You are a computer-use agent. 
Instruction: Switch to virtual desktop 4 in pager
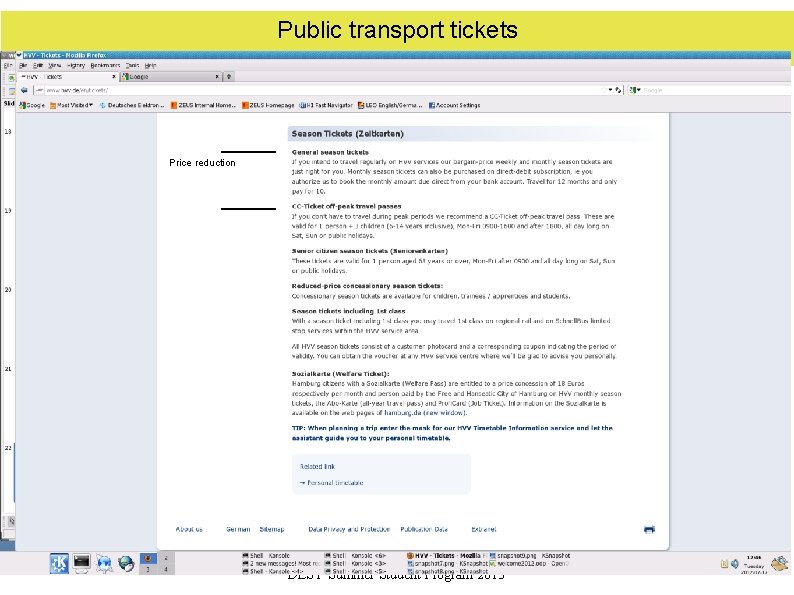(166, 569)
